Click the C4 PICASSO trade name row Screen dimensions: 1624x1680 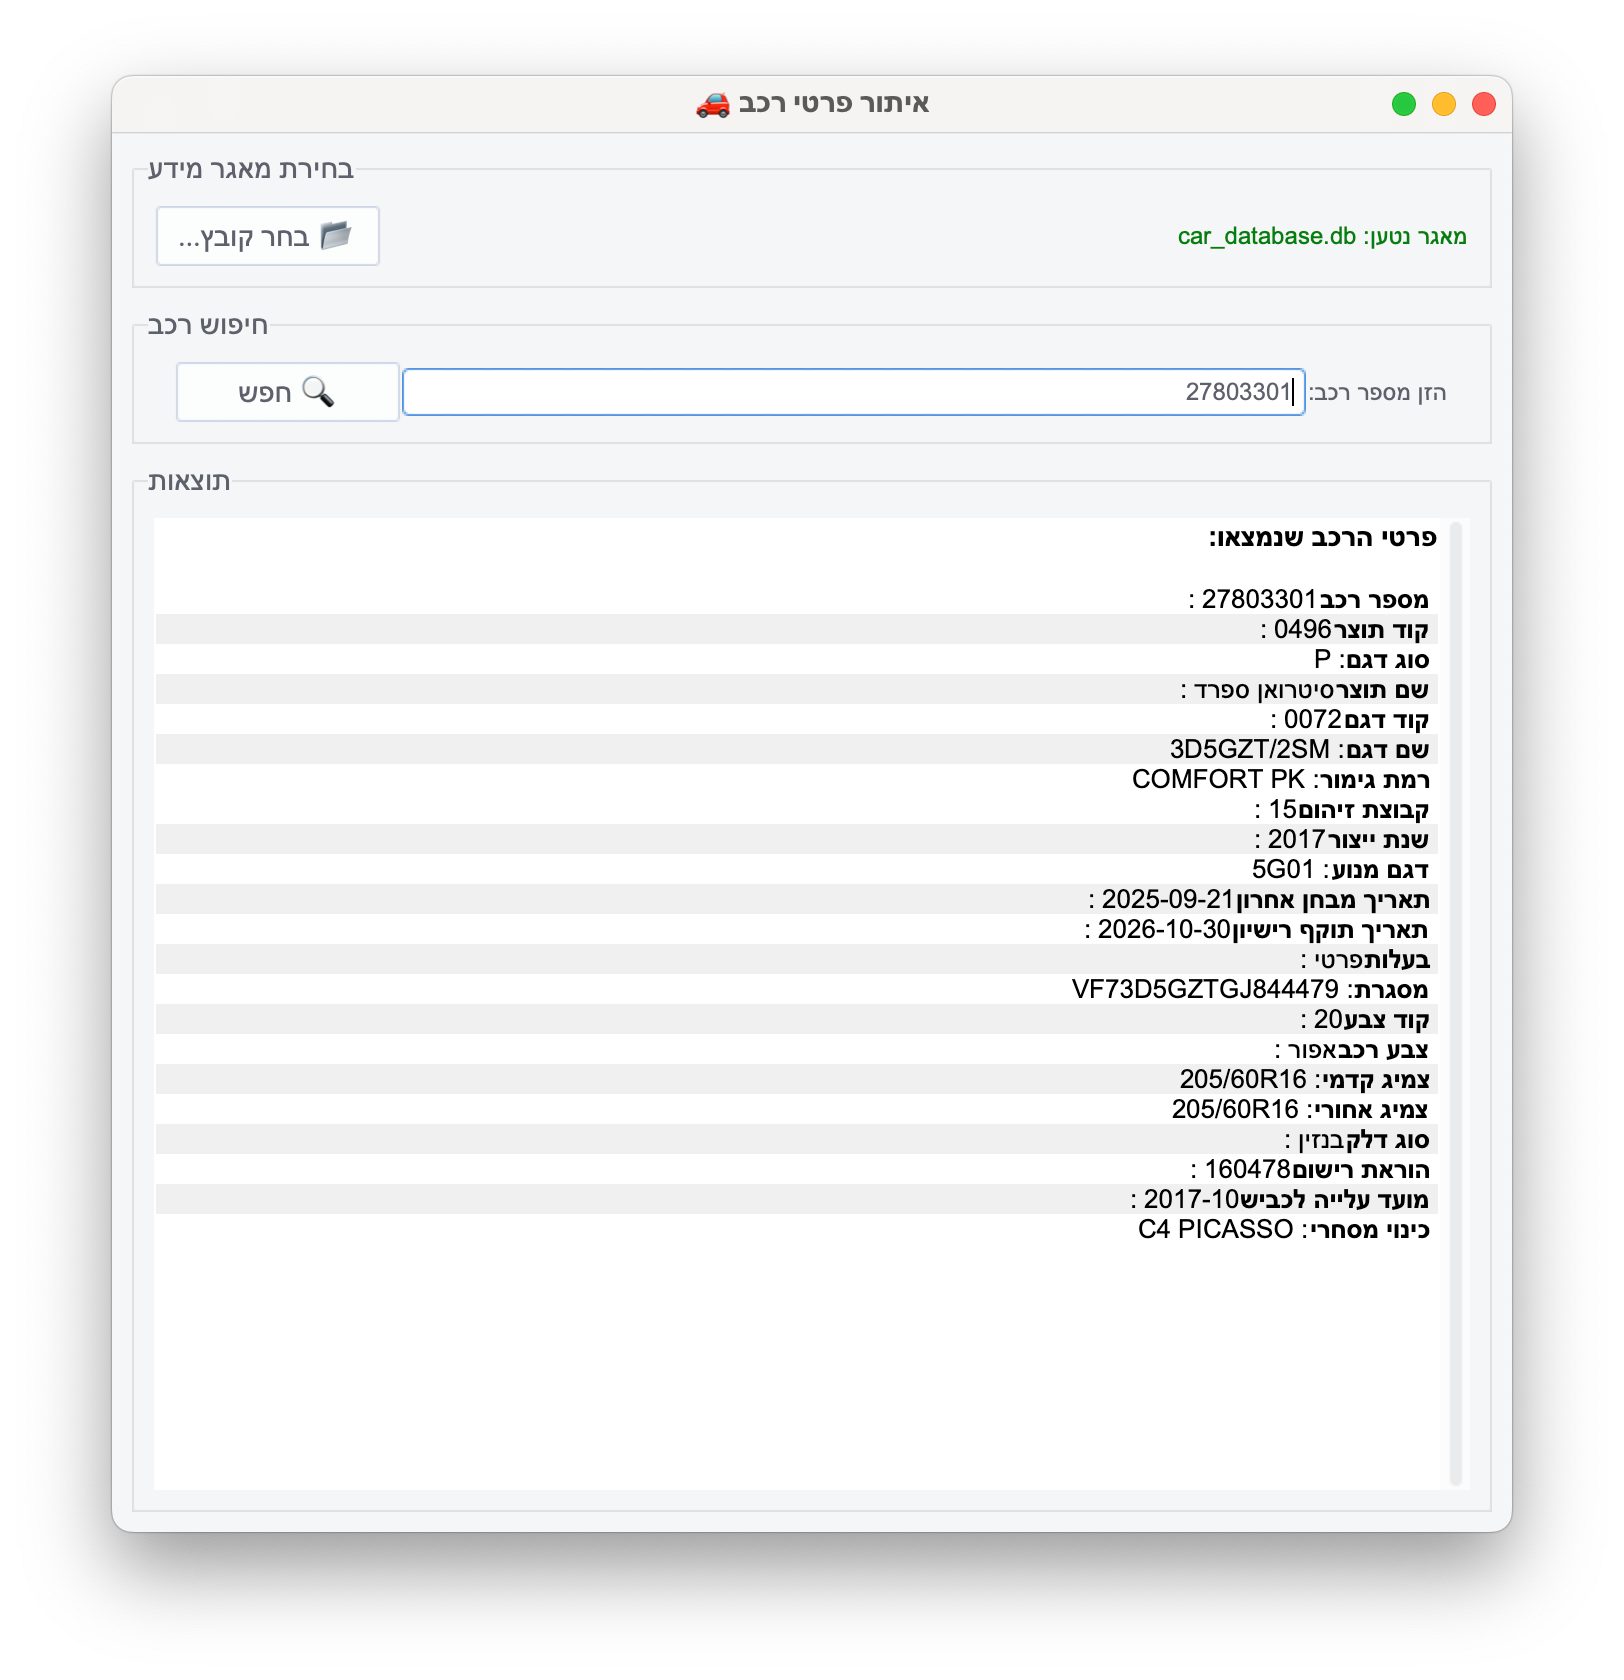pyautogui.click(x=1283, y=1229)
